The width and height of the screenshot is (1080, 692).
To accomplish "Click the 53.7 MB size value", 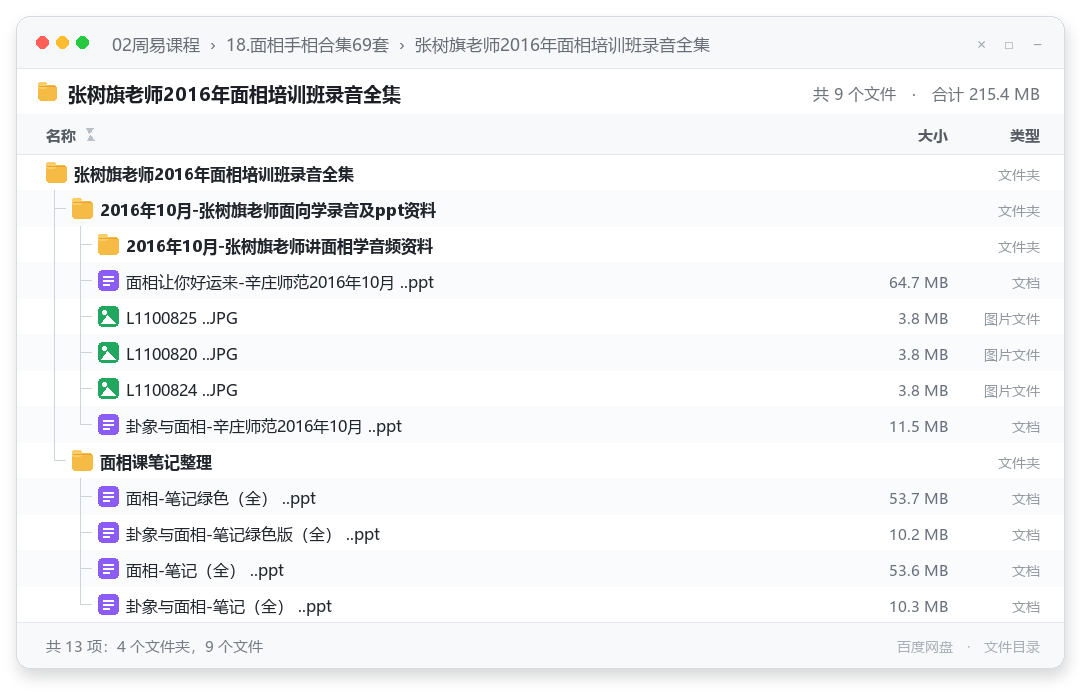I will coord(918,498).
